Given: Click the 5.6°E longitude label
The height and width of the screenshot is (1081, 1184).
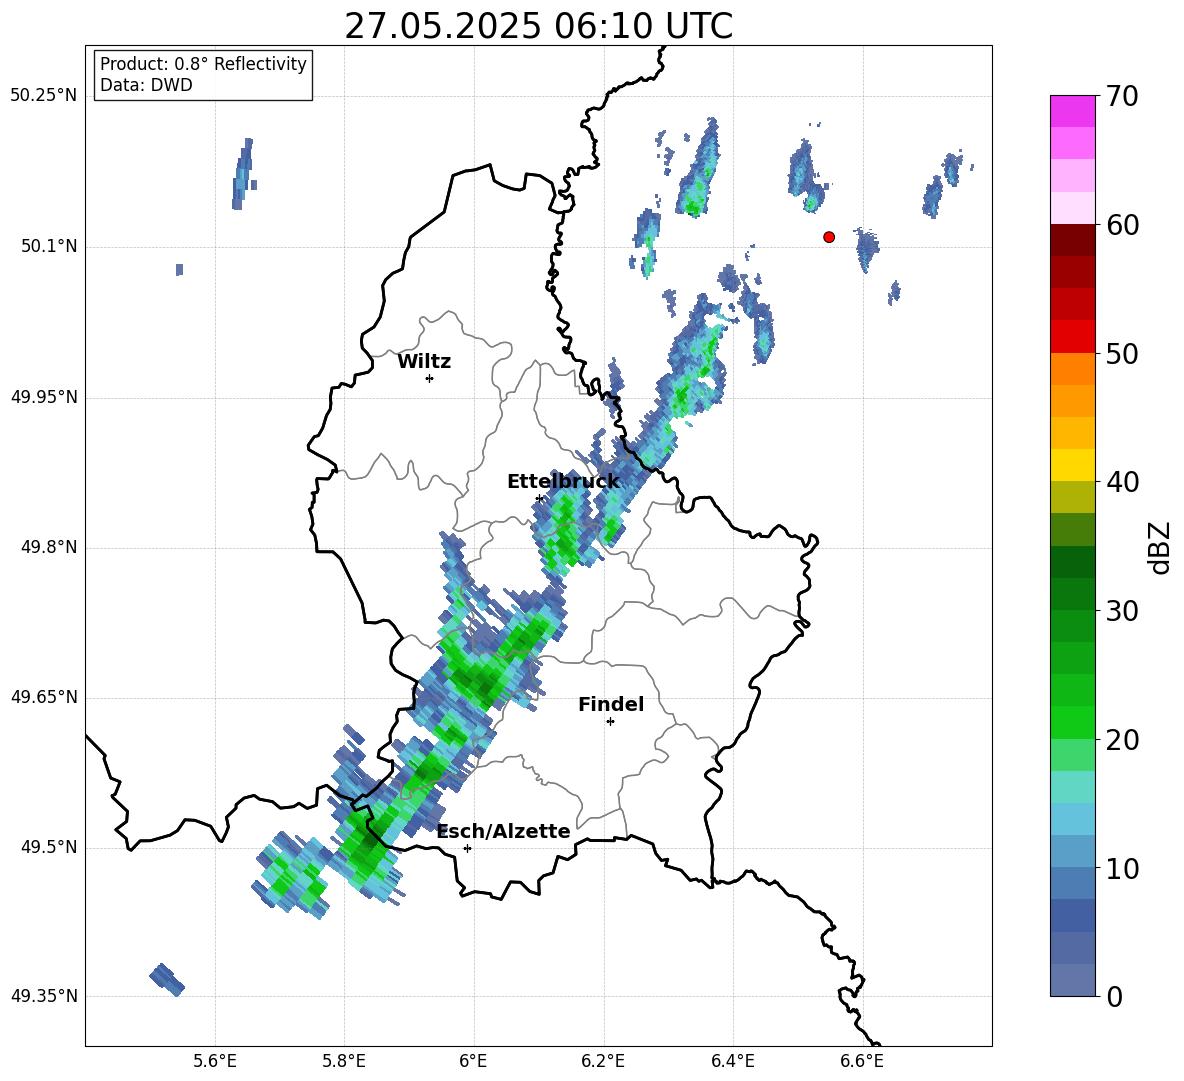Looking at the screenshot, I should [x=215, y=1061].
